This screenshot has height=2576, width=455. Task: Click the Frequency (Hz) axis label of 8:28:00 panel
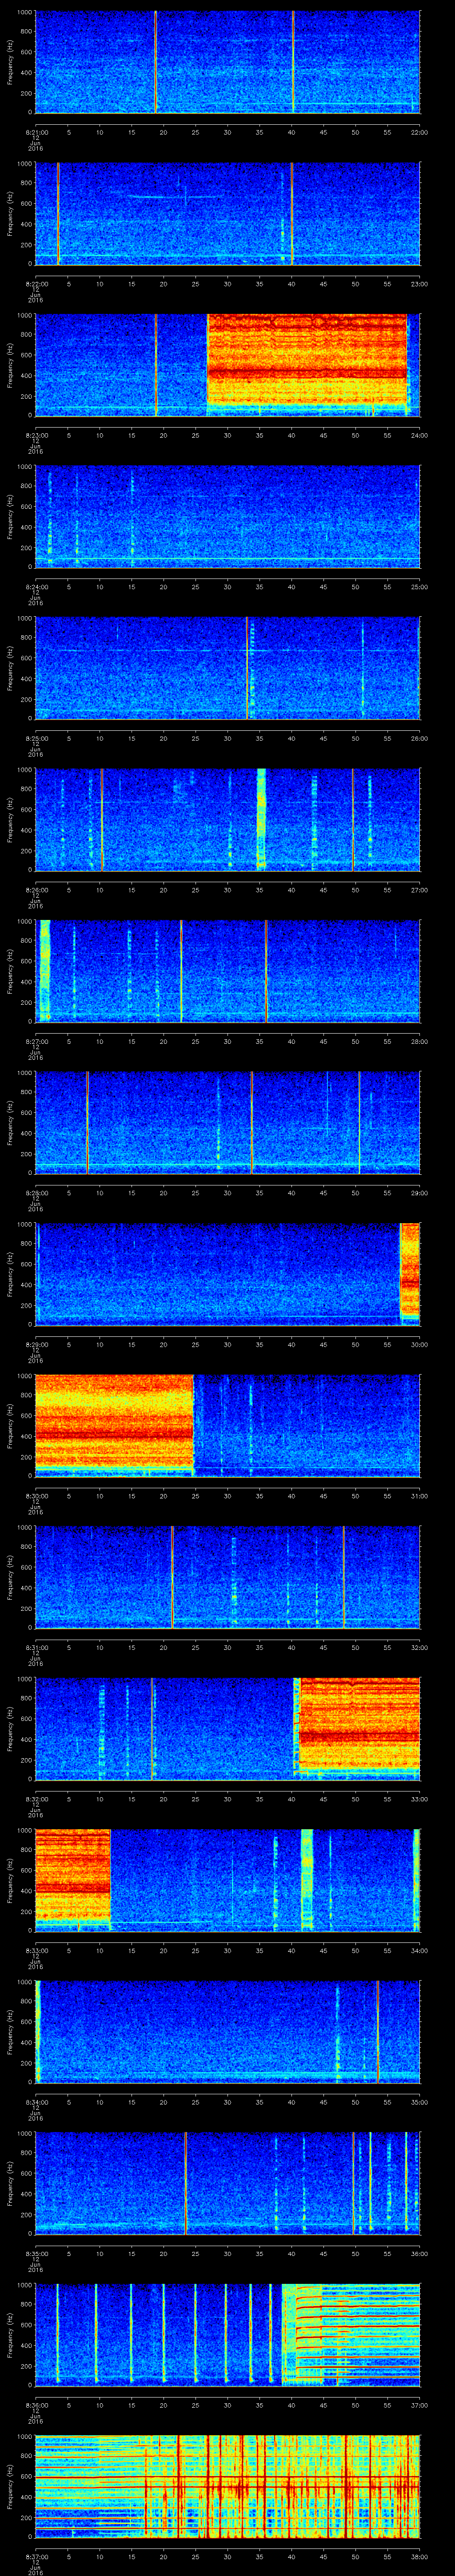pos(11,1122)
